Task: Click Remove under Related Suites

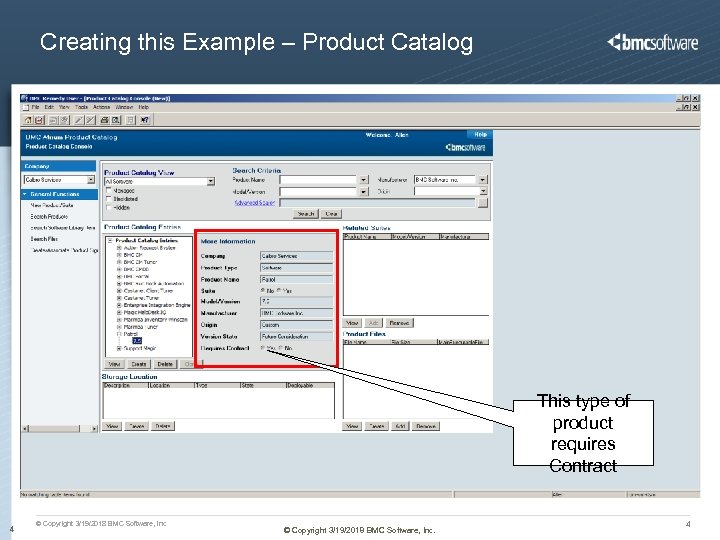Action: pos(399,323)
